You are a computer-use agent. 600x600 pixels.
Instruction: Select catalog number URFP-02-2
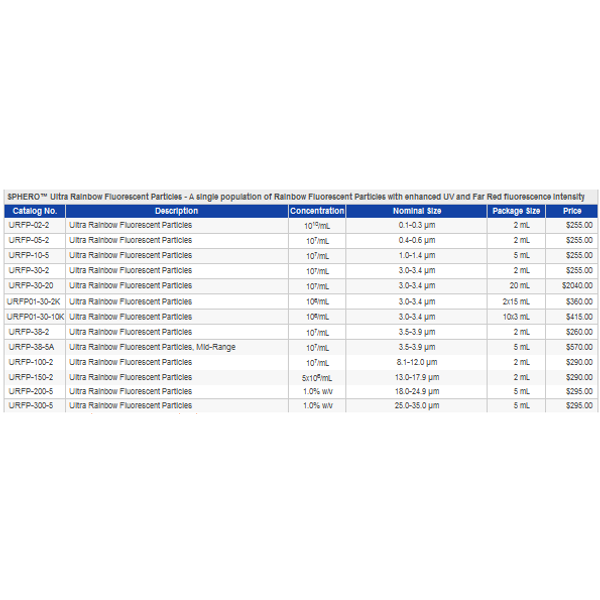point(29,225)
